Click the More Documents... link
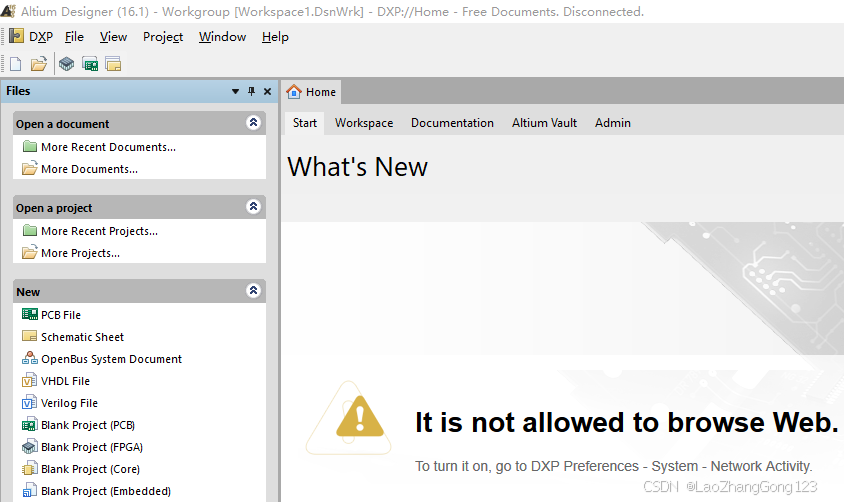 tap(89, 169)
